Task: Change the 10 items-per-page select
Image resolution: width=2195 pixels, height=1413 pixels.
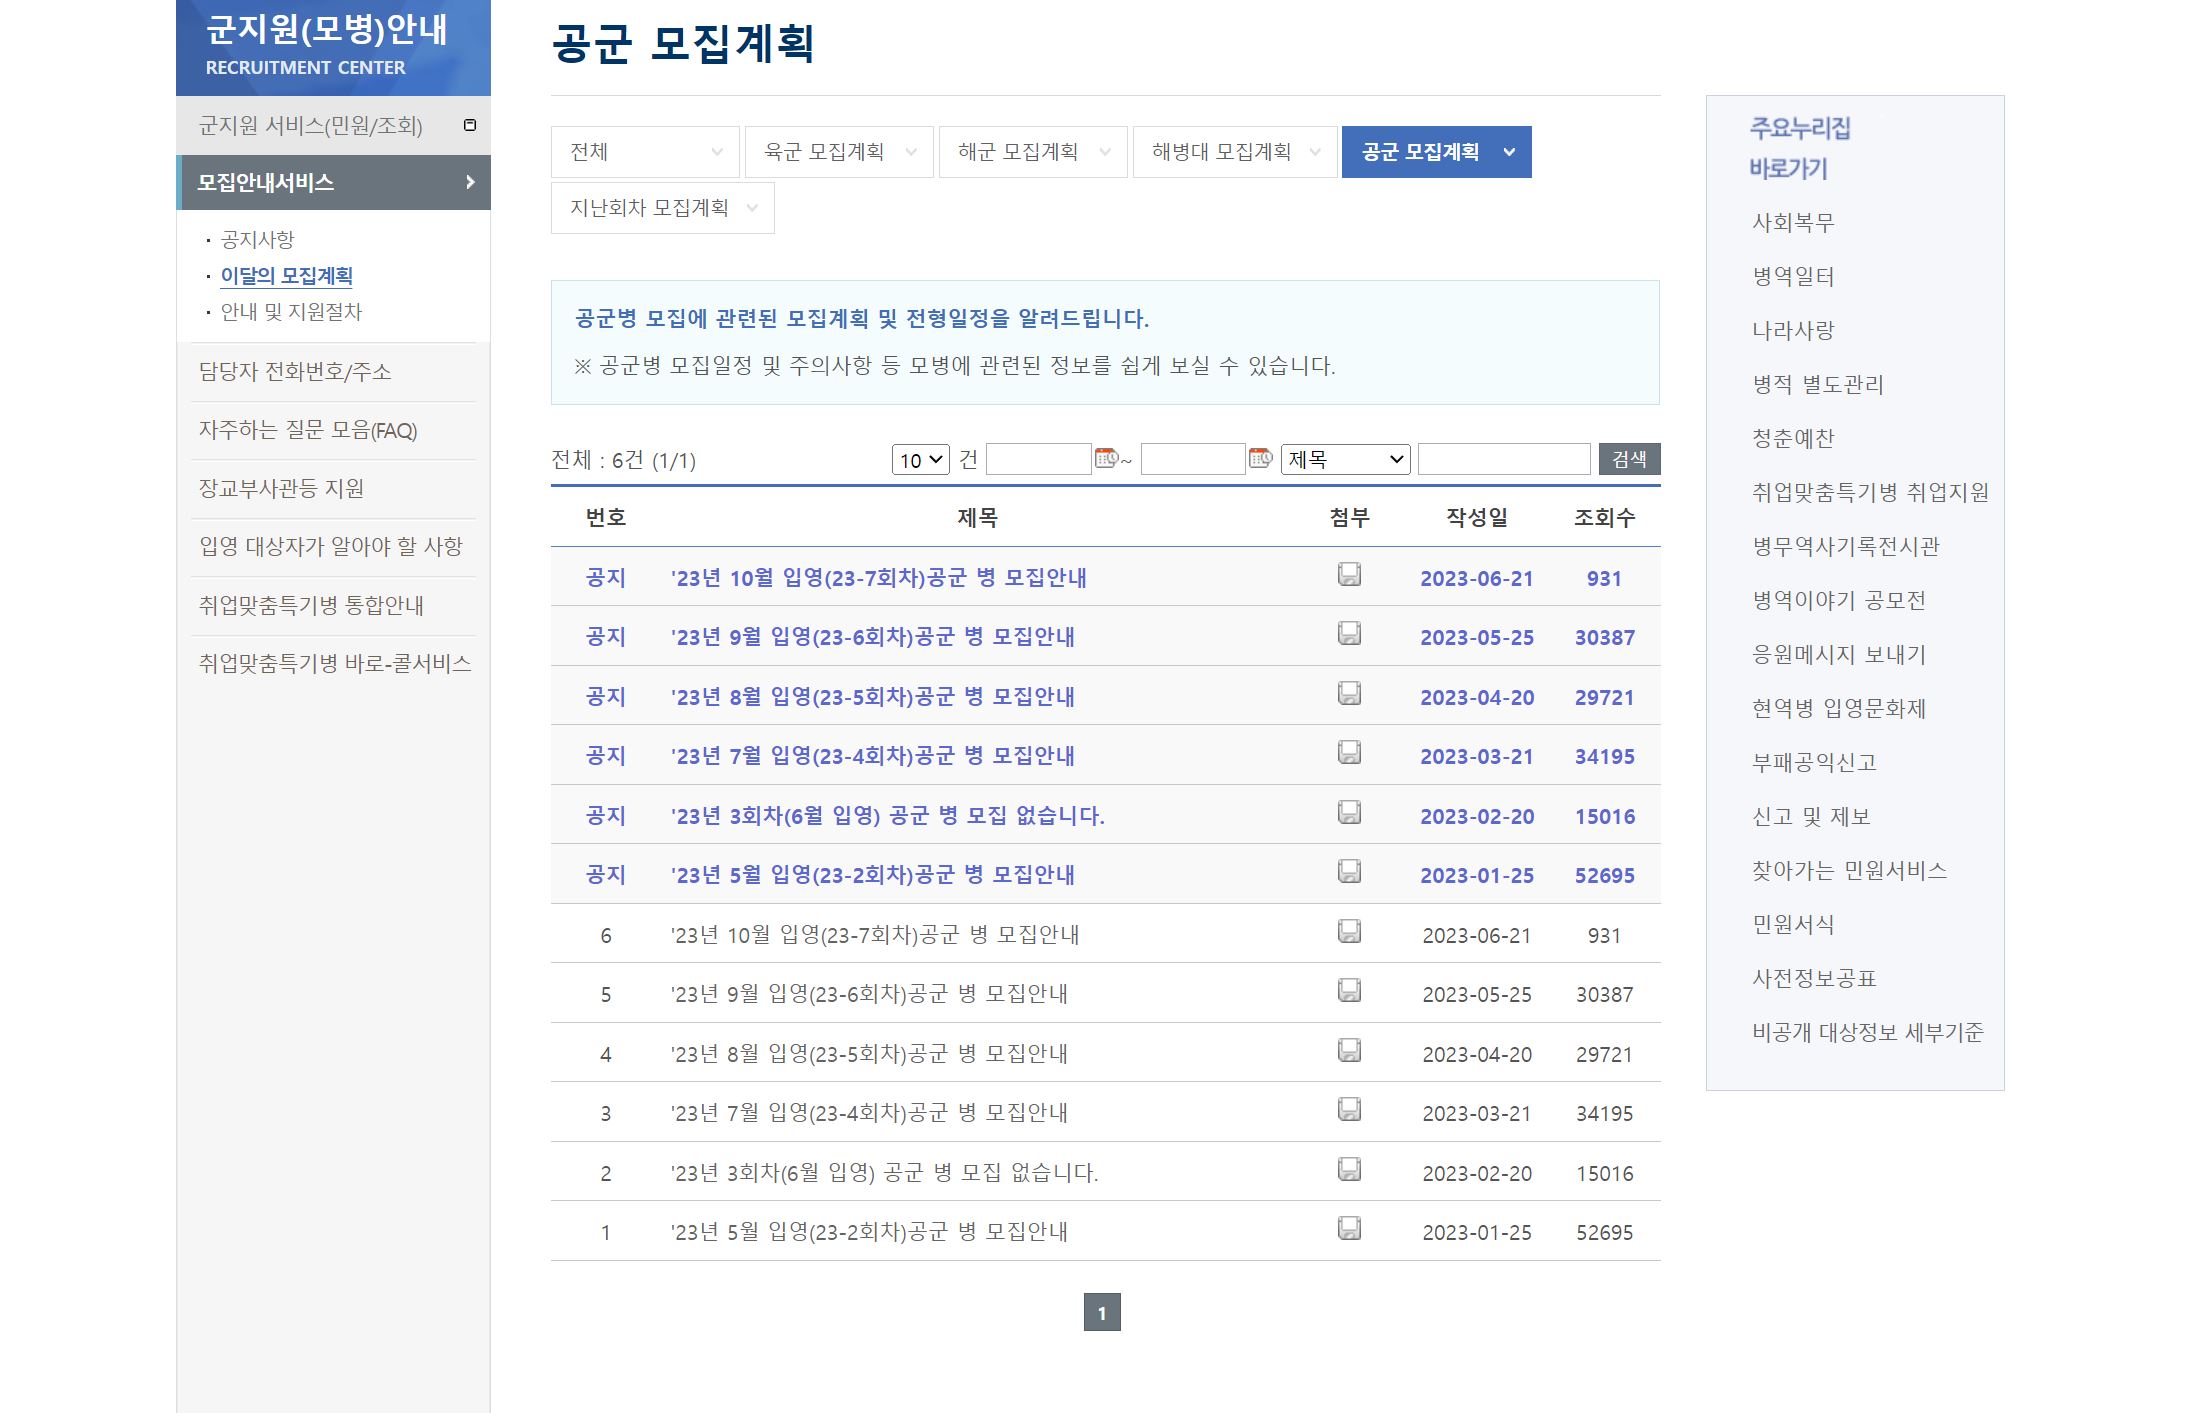Action: 921,460
